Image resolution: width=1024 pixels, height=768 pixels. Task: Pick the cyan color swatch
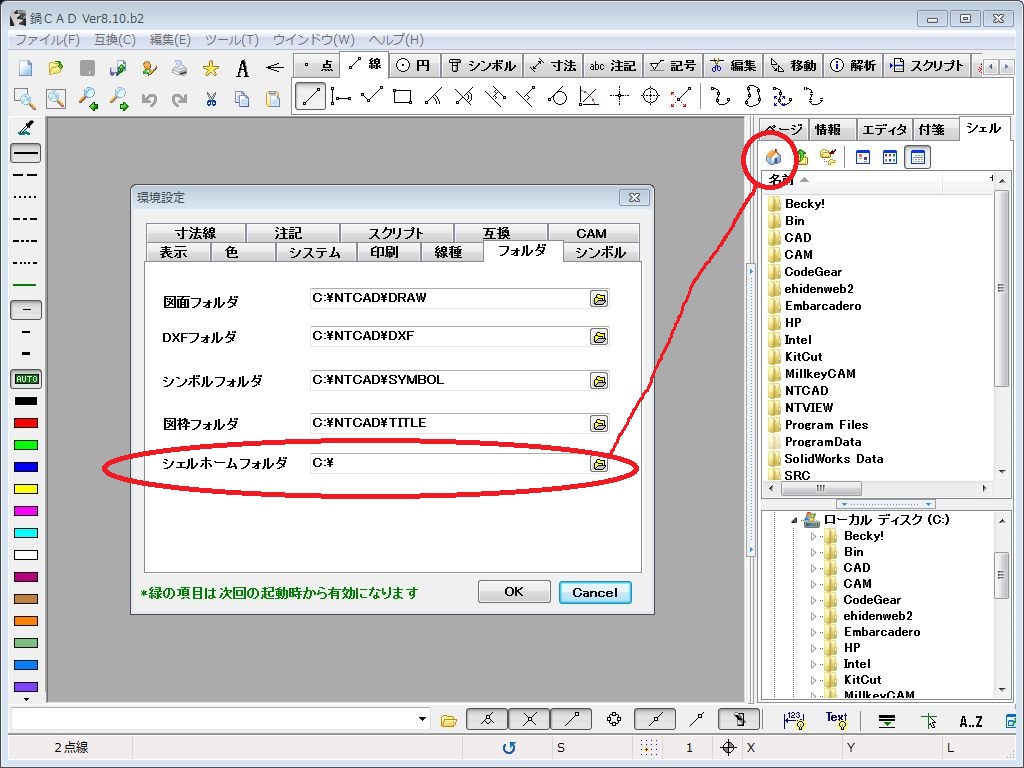(x=26, y=533)
